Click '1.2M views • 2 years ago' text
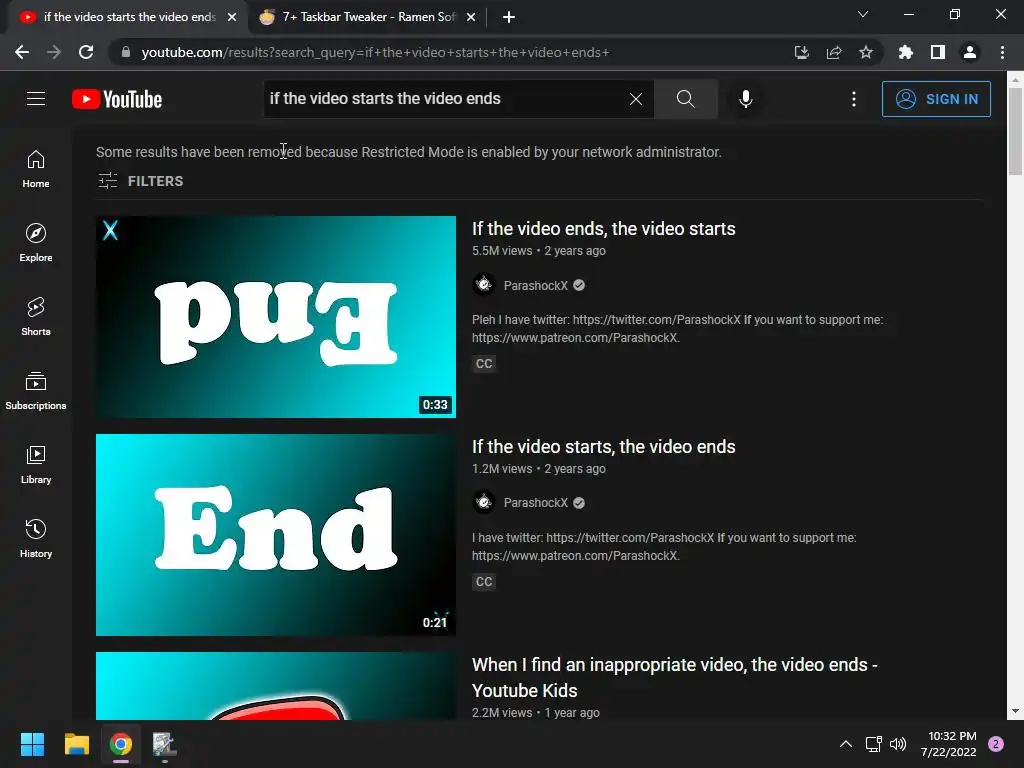This screenshot has height=768, width=1024. pyautogui.click(x=539, y=469)
